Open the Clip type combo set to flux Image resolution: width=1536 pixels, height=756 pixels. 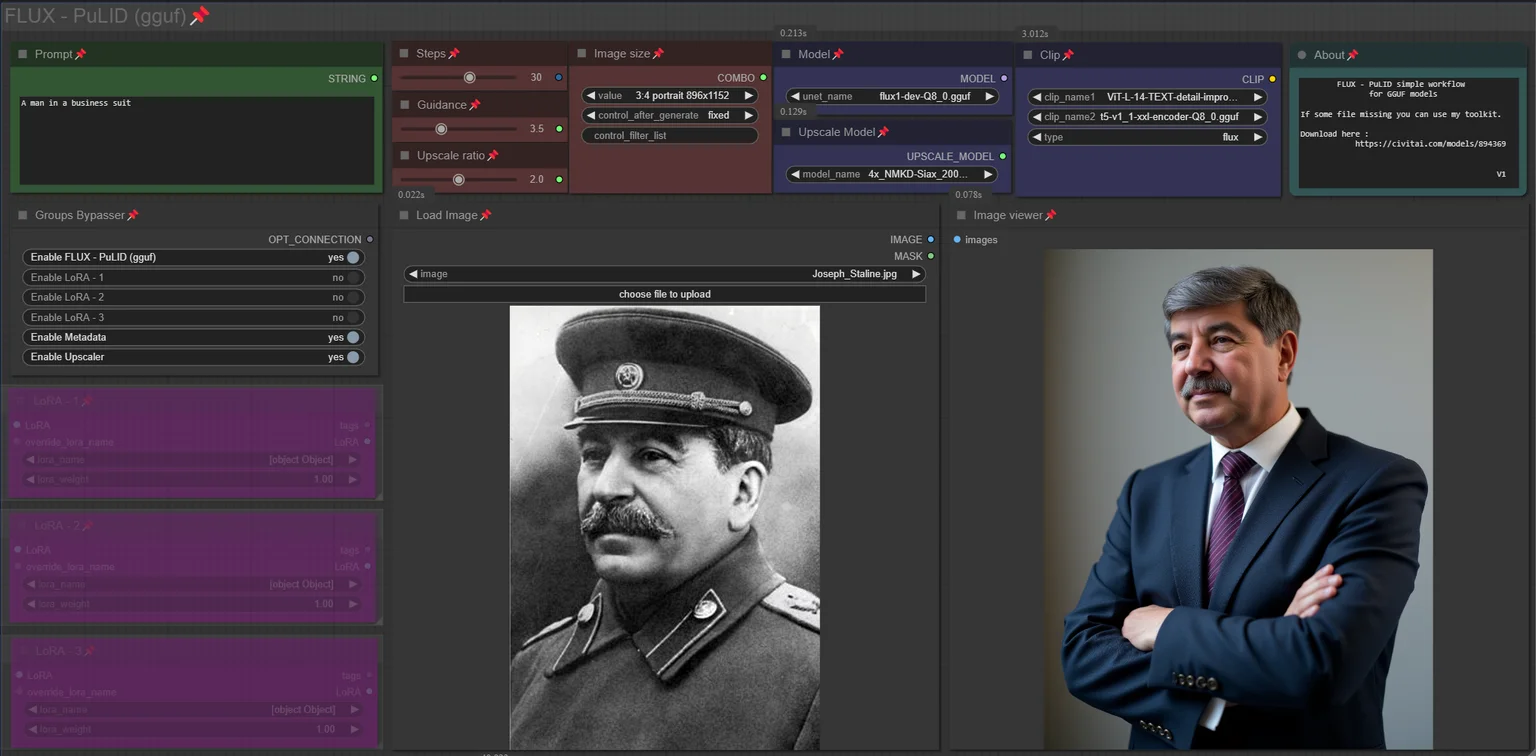(1148, 137)
